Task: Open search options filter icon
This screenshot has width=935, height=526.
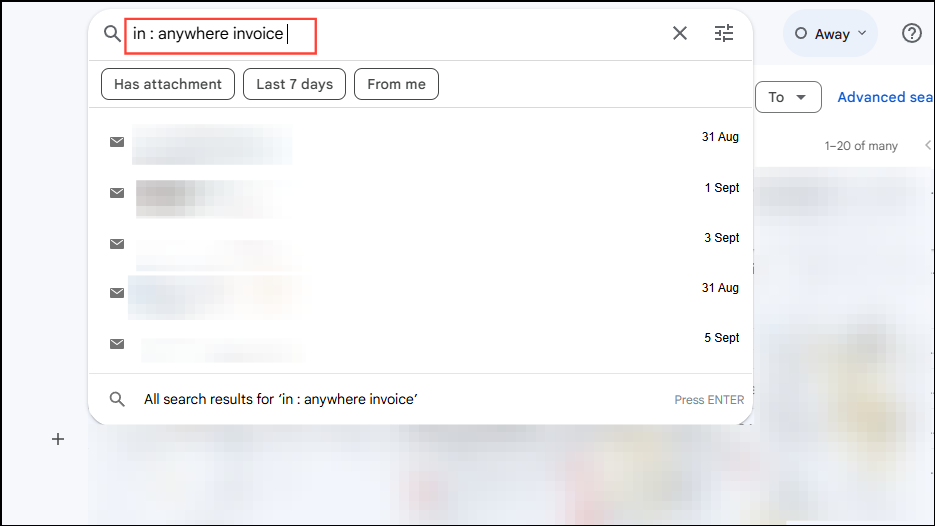Action: [724, 34]
